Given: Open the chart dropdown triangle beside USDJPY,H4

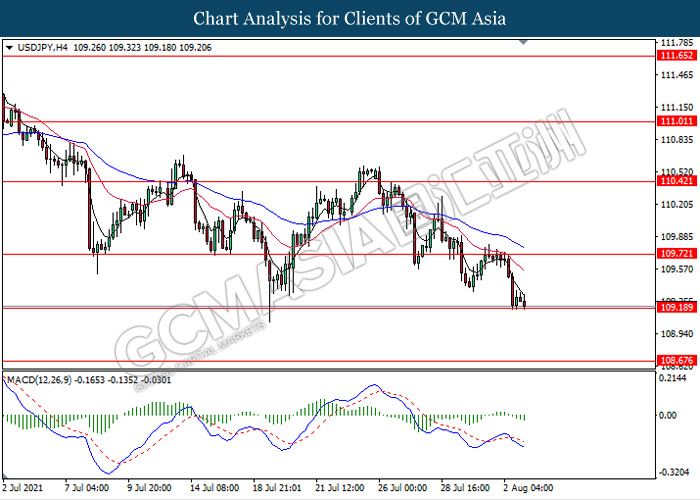Looking at the screenshot, I should pos(9,48).
